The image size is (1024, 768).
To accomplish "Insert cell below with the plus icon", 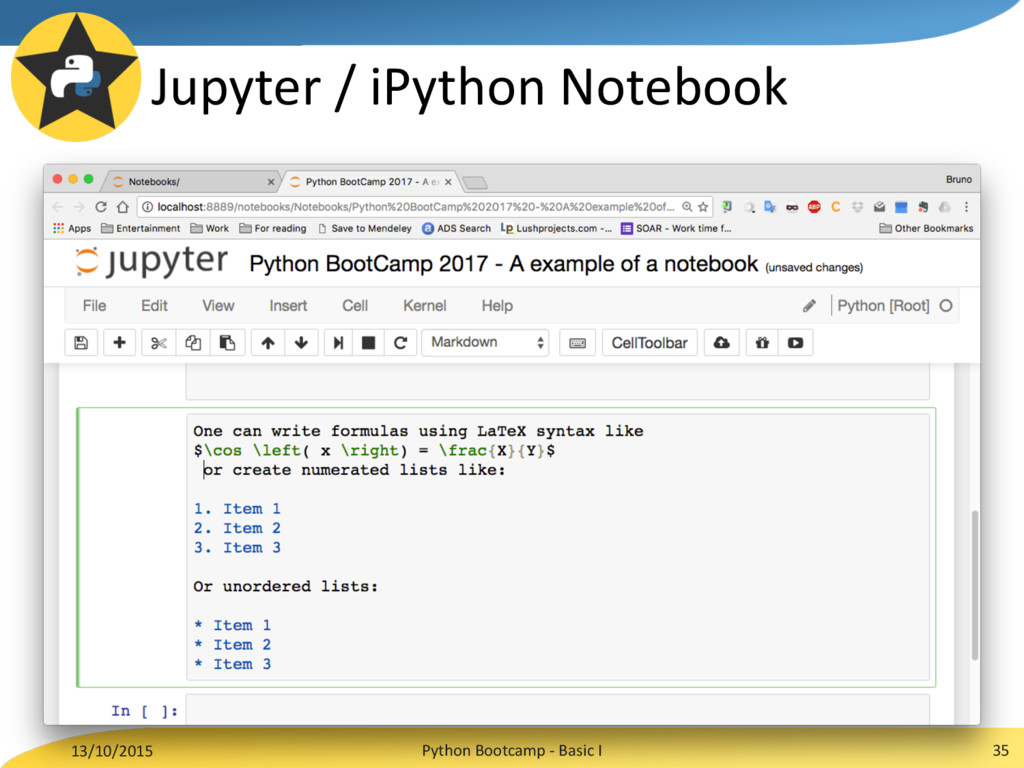I will [120, 343].
